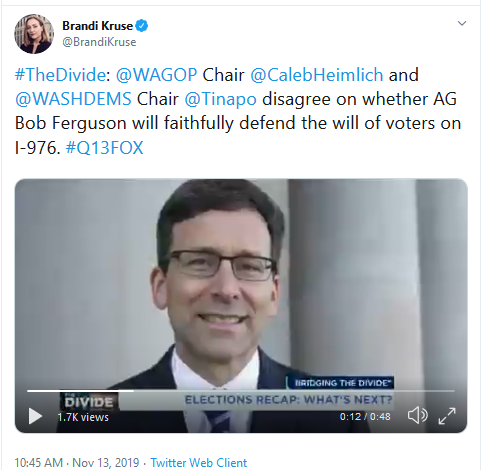504x470 pixels.
Task: Mute the video with the speaker icon
Action: [x=417, y=416]
